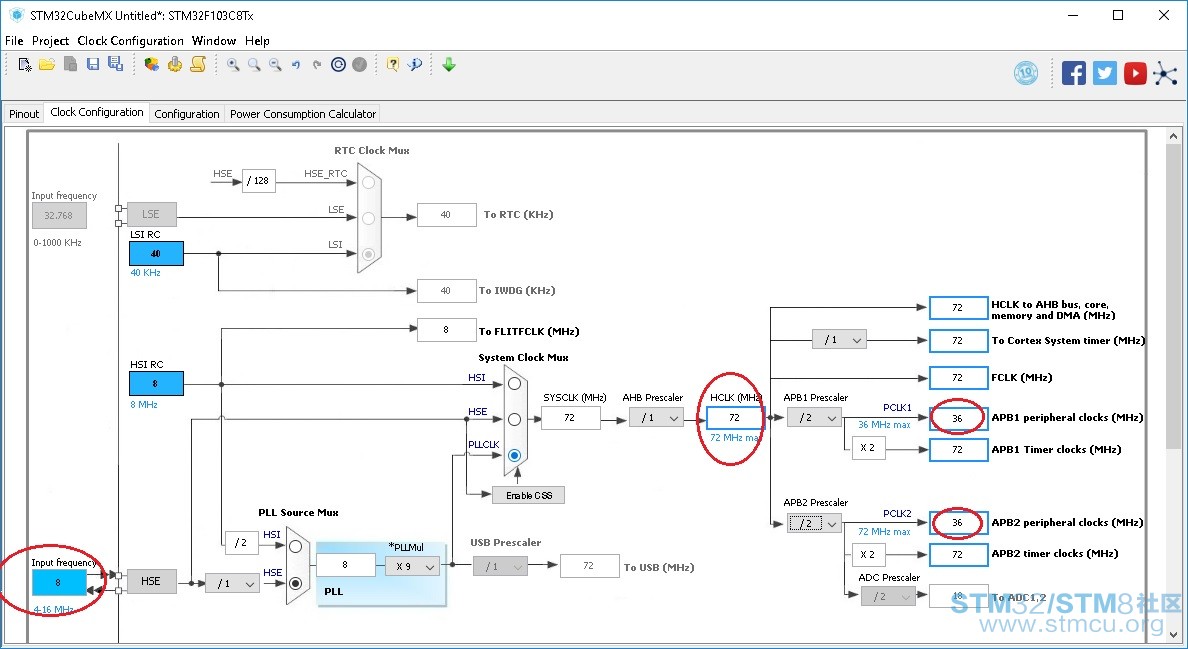Open the AHB Prescaler dropdown
The height and width of the screenshot is (649, 1188).
[x=656, y=417]
